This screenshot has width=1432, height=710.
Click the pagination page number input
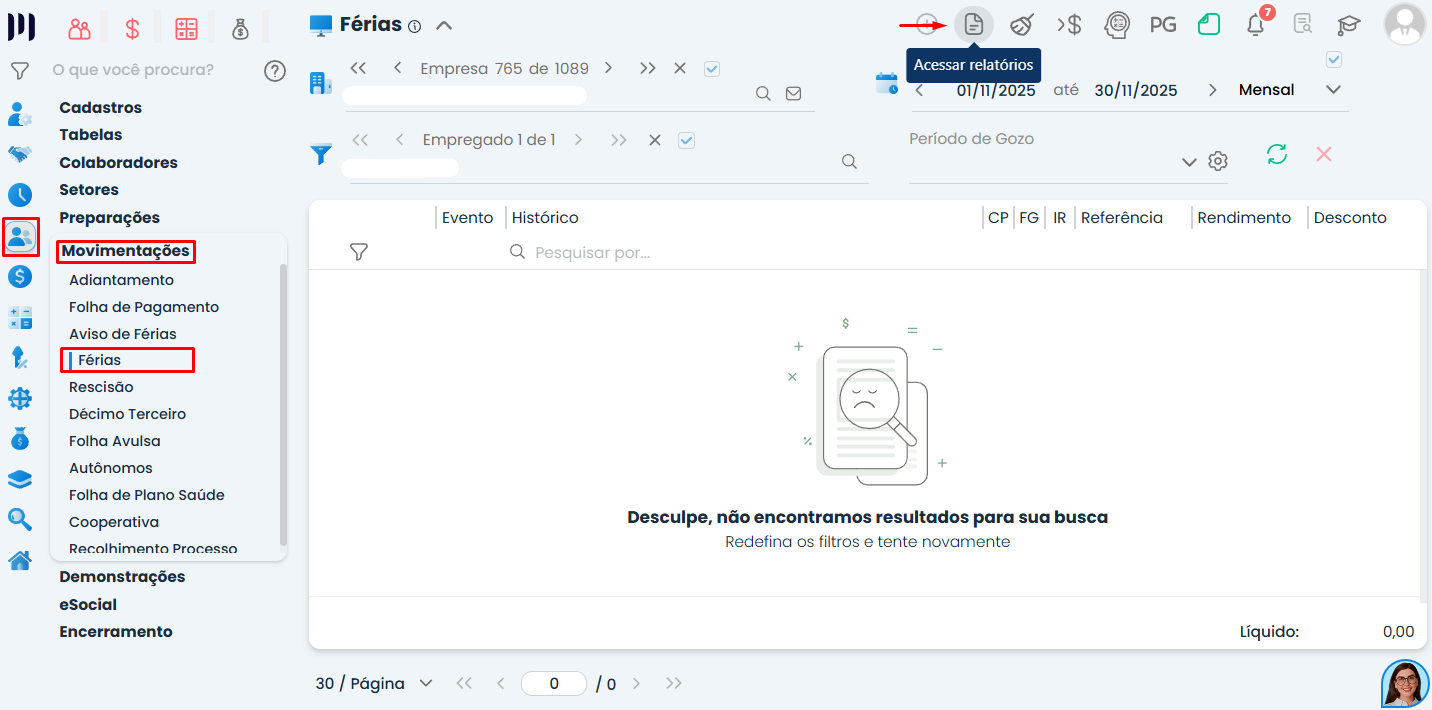point(554,684)
